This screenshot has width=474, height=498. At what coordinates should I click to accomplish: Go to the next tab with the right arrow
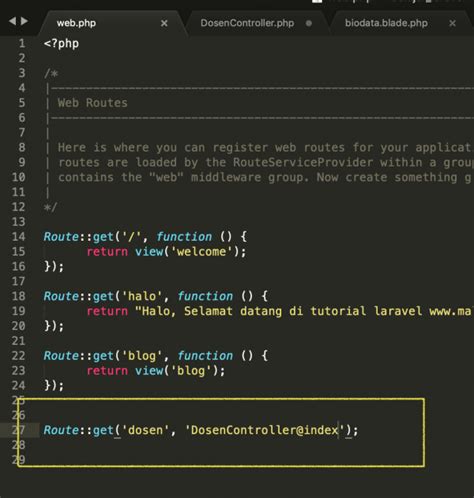click(24, 21)
